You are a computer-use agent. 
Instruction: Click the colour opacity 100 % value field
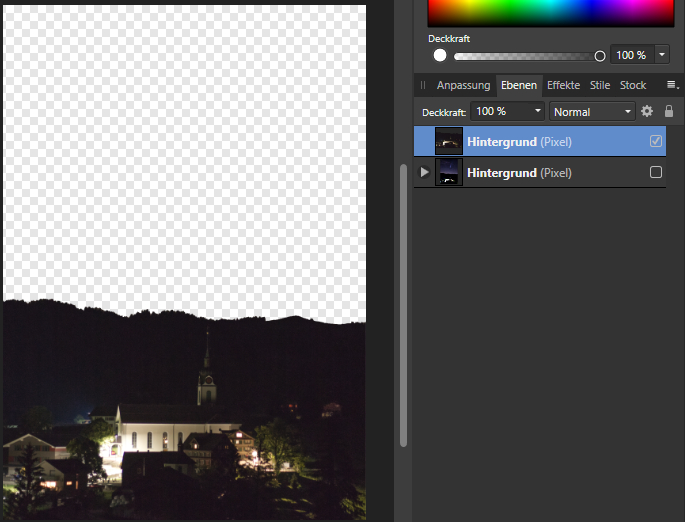(632, 55)
